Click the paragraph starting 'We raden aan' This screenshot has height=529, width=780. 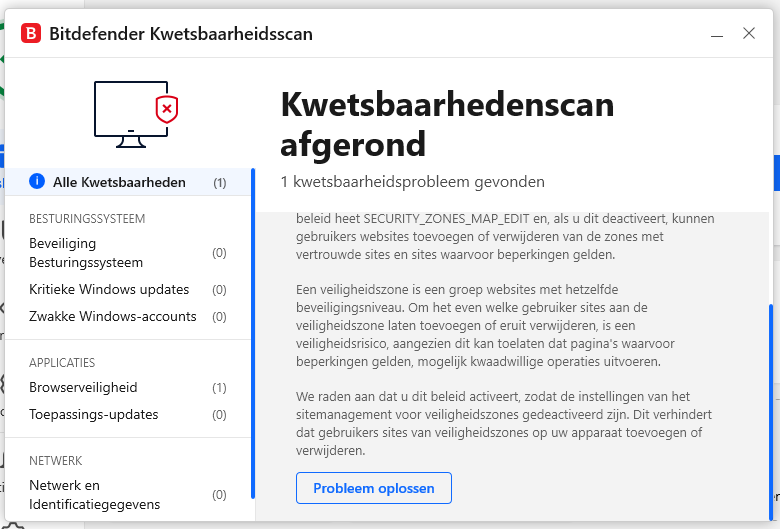[504, 423]
